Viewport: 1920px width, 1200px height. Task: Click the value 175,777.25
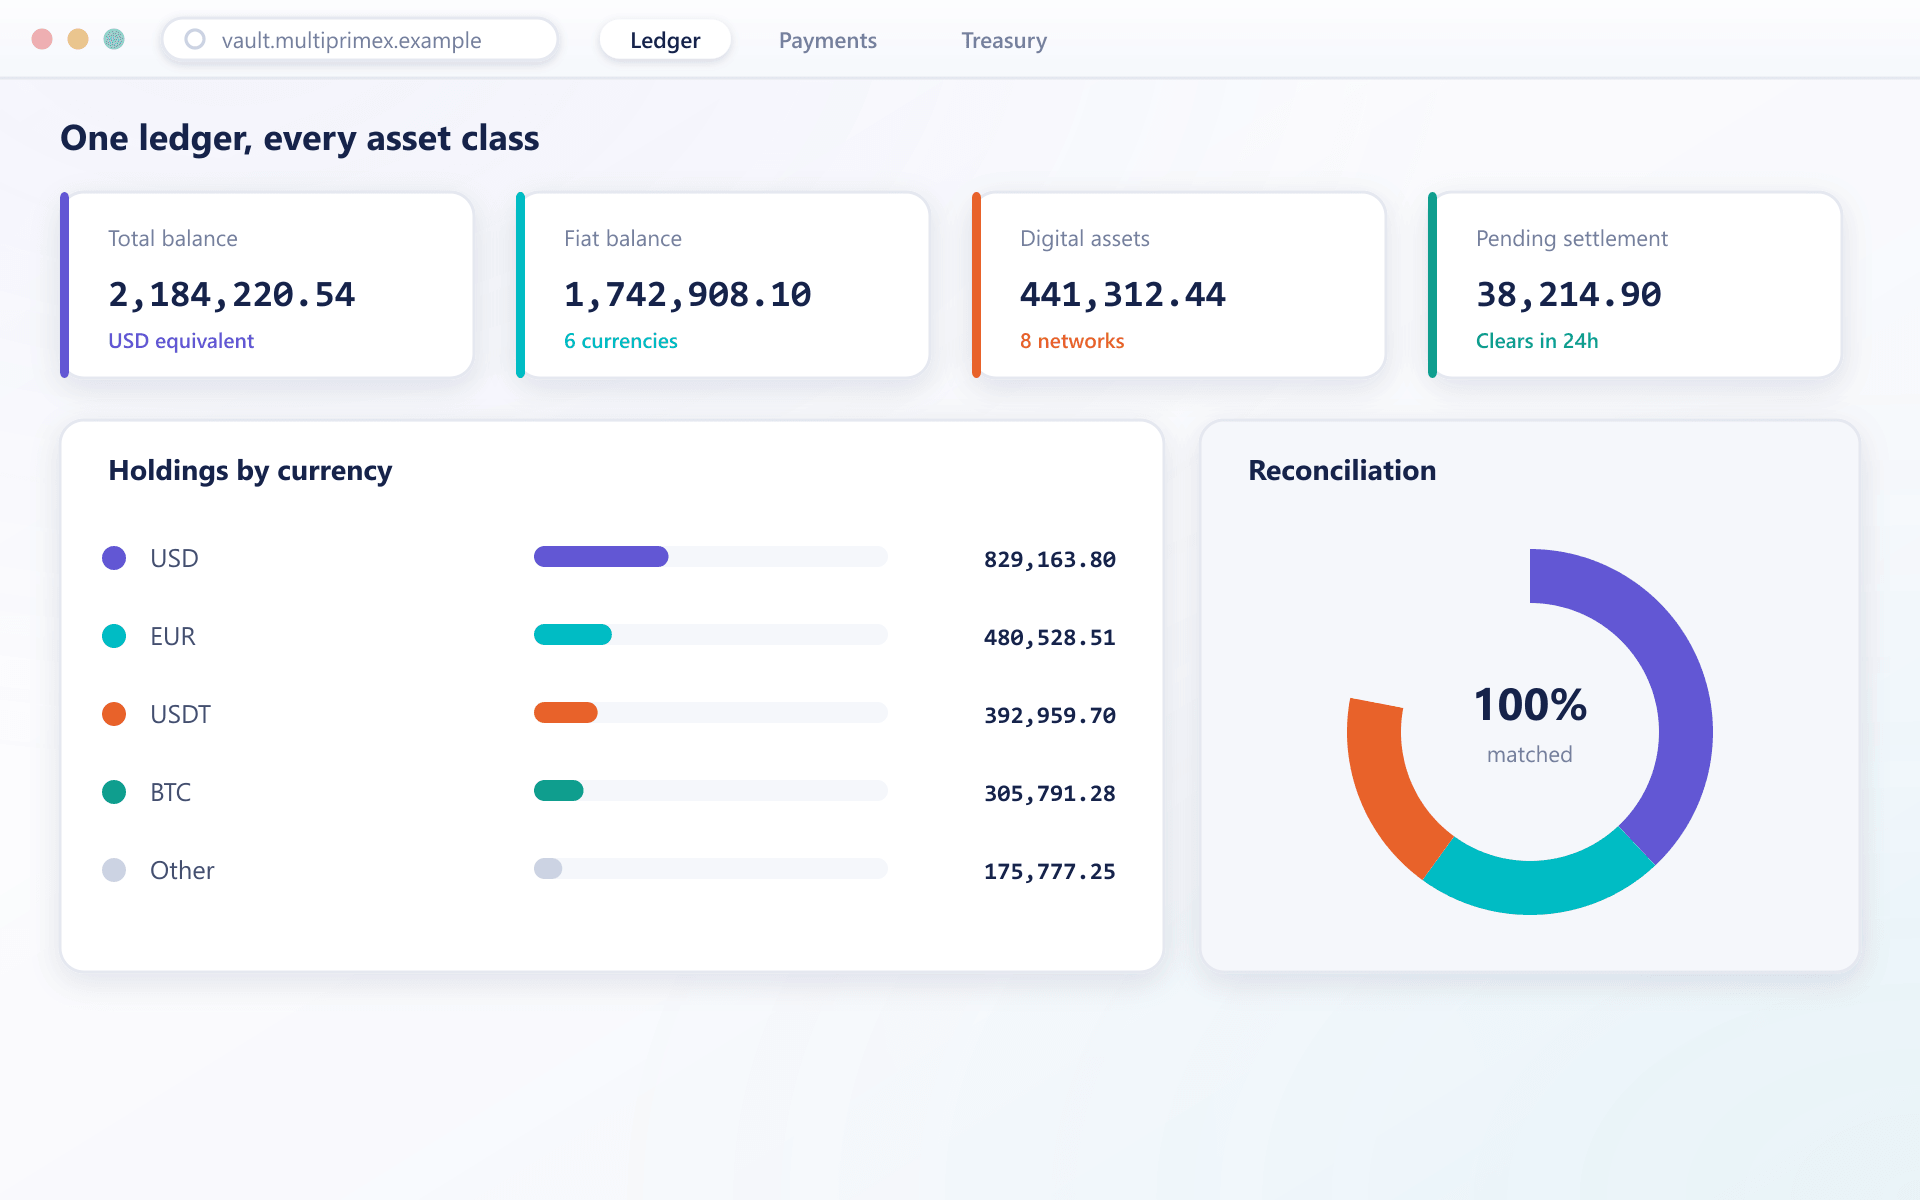click(1050, 872)
